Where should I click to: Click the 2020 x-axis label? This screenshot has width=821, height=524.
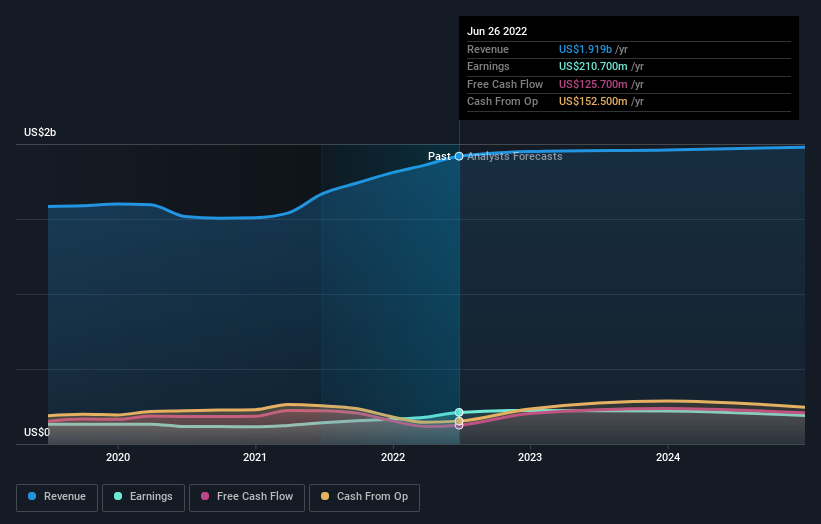tap(118, 457)
